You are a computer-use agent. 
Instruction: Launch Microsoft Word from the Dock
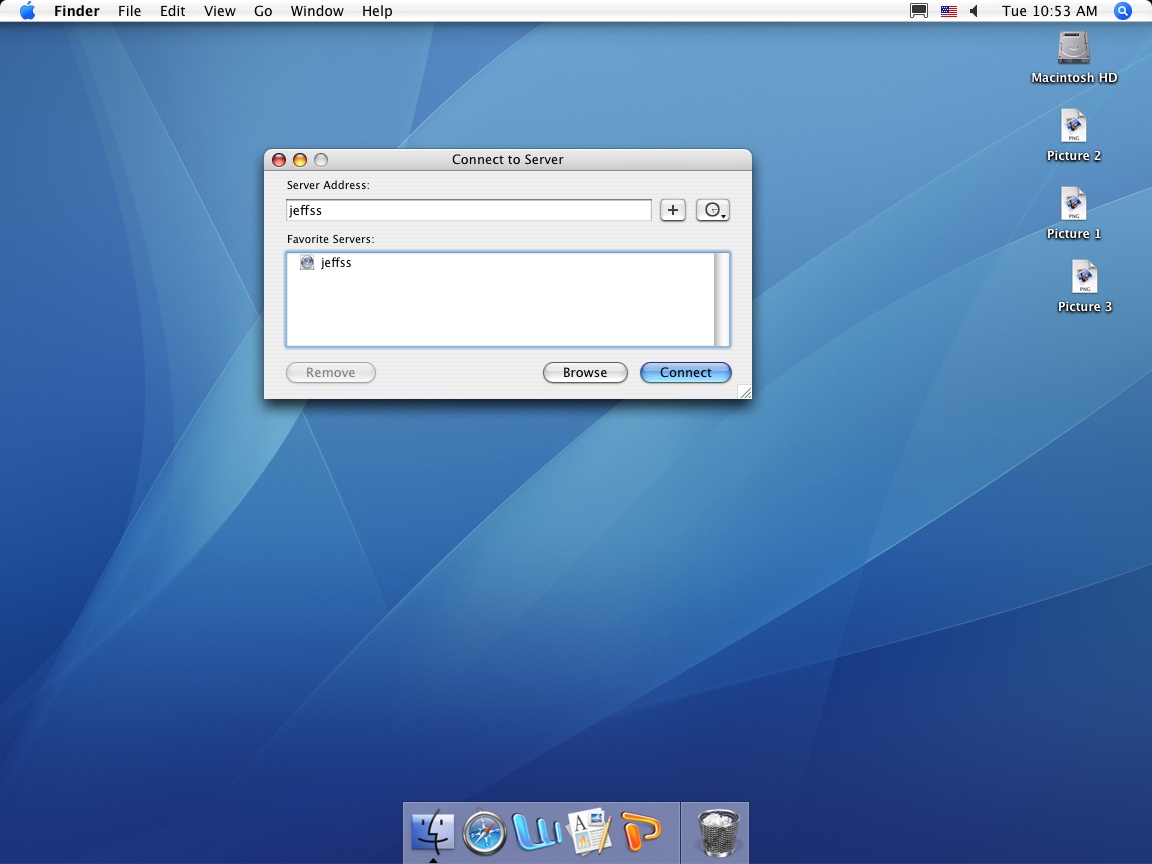[x=539, y=832]
